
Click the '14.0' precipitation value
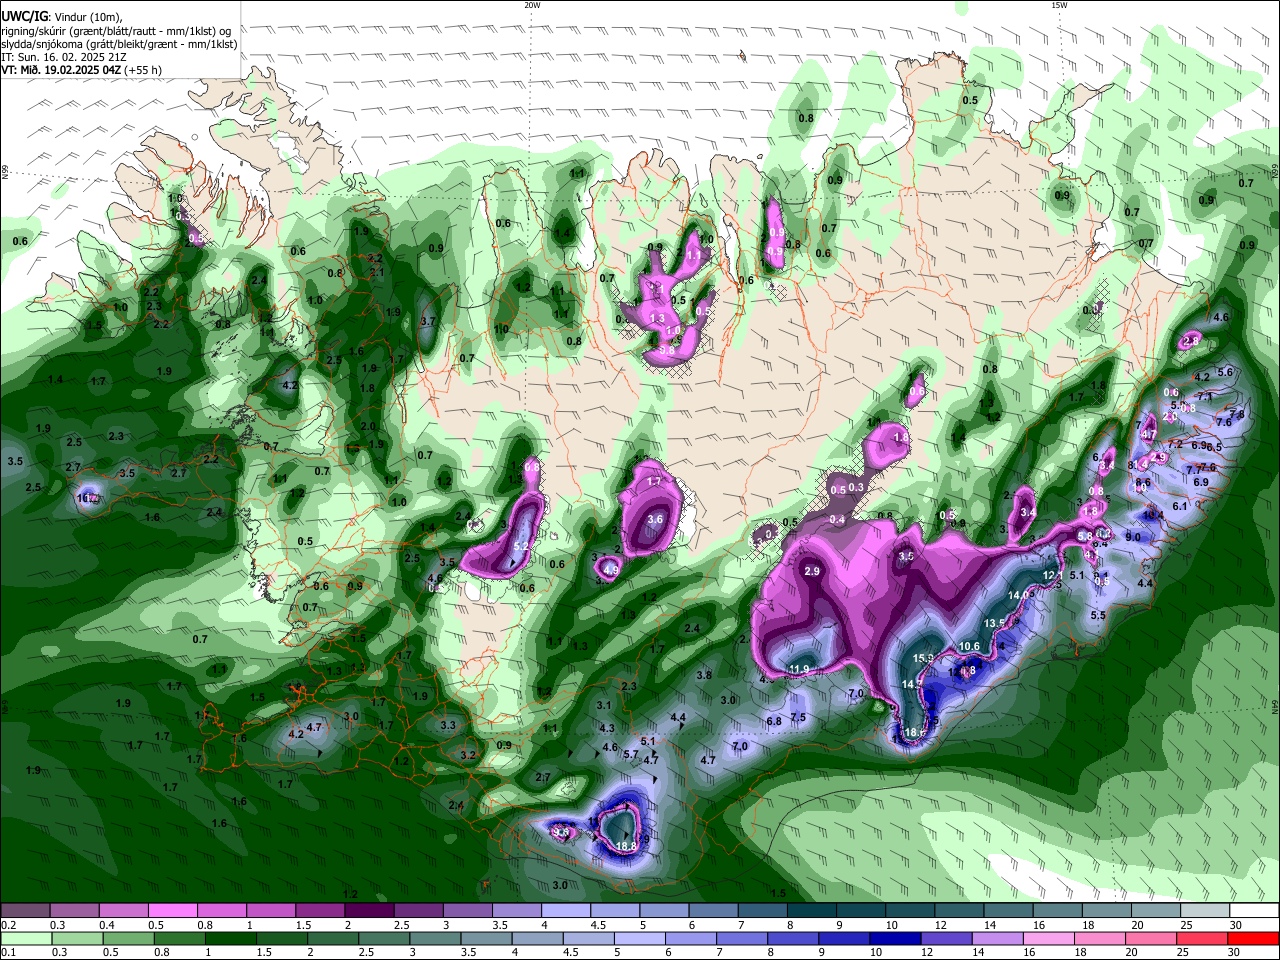coord(1017,595)
